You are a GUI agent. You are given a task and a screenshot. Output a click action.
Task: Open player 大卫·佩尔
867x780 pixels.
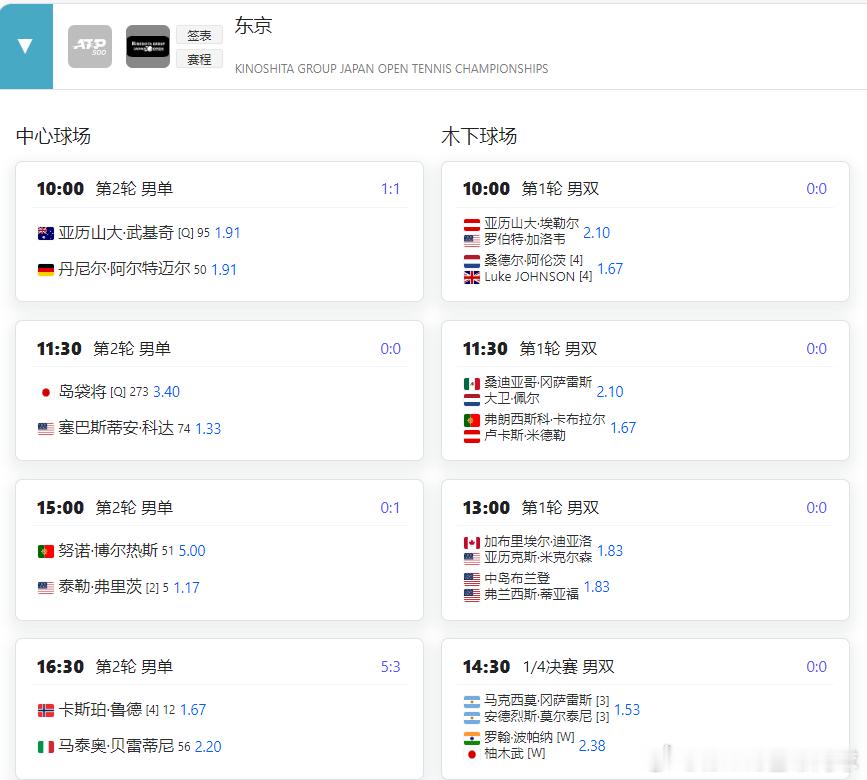pyautogui.click(x=511, y=399)
